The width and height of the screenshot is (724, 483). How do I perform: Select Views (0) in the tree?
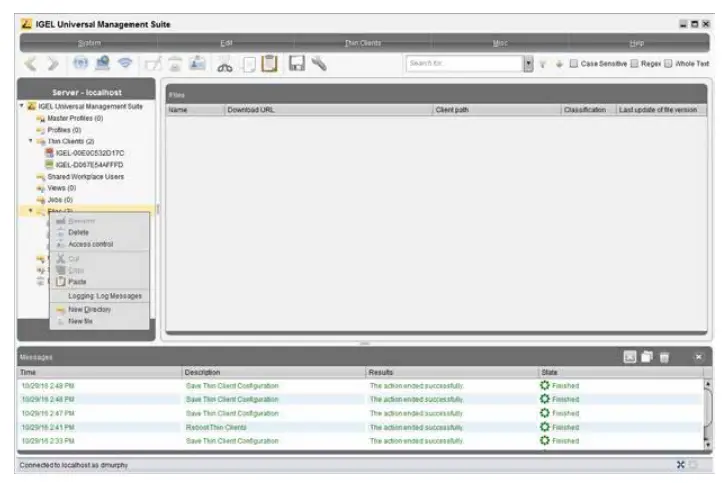[x=61, y=188]
